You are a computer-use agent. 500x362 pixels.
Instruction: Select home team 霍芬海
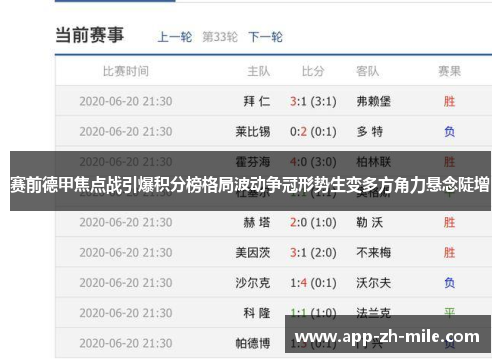tap(253, 162)
